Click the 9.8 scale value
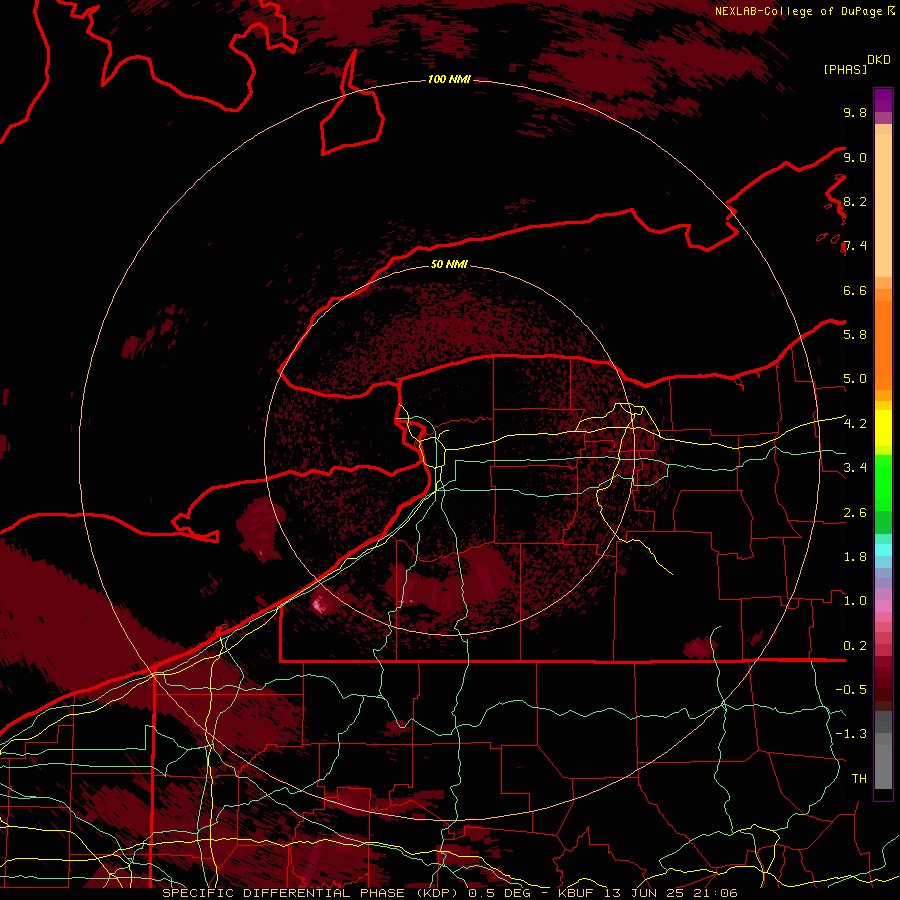 [x=855, y=112]
